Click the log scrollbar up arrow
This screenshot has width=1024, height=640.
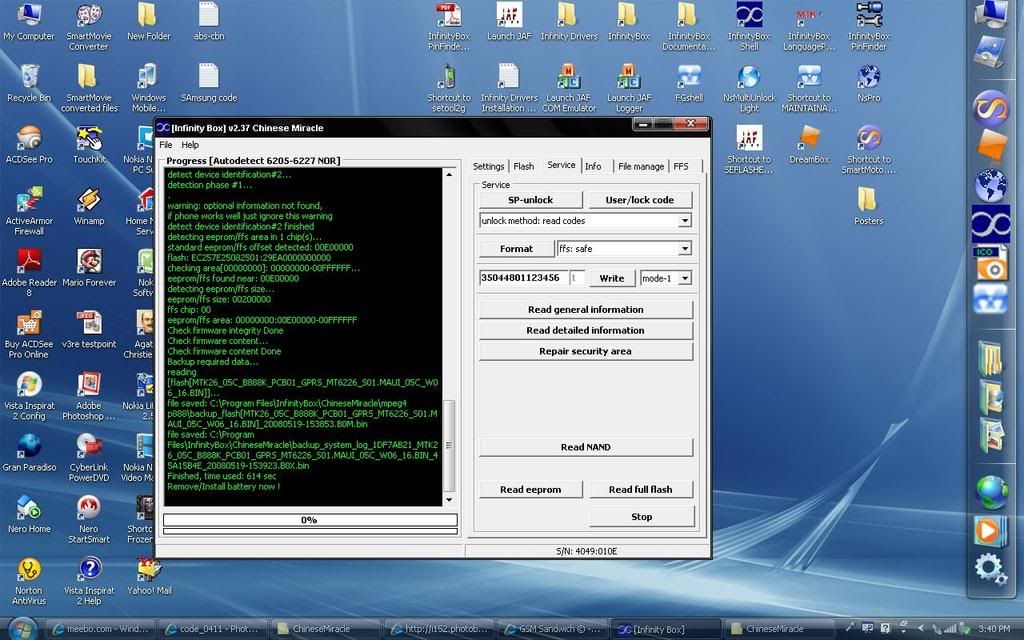coord(449,174)
